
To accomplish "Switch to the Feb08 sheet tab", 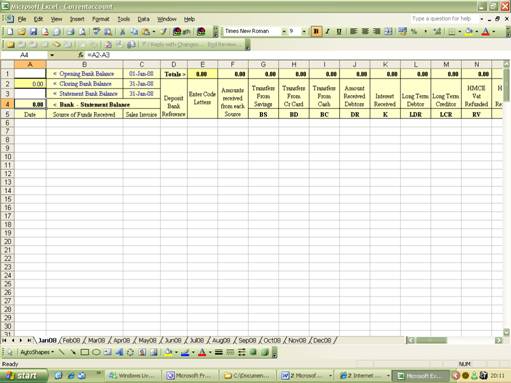I will (72, 340).
